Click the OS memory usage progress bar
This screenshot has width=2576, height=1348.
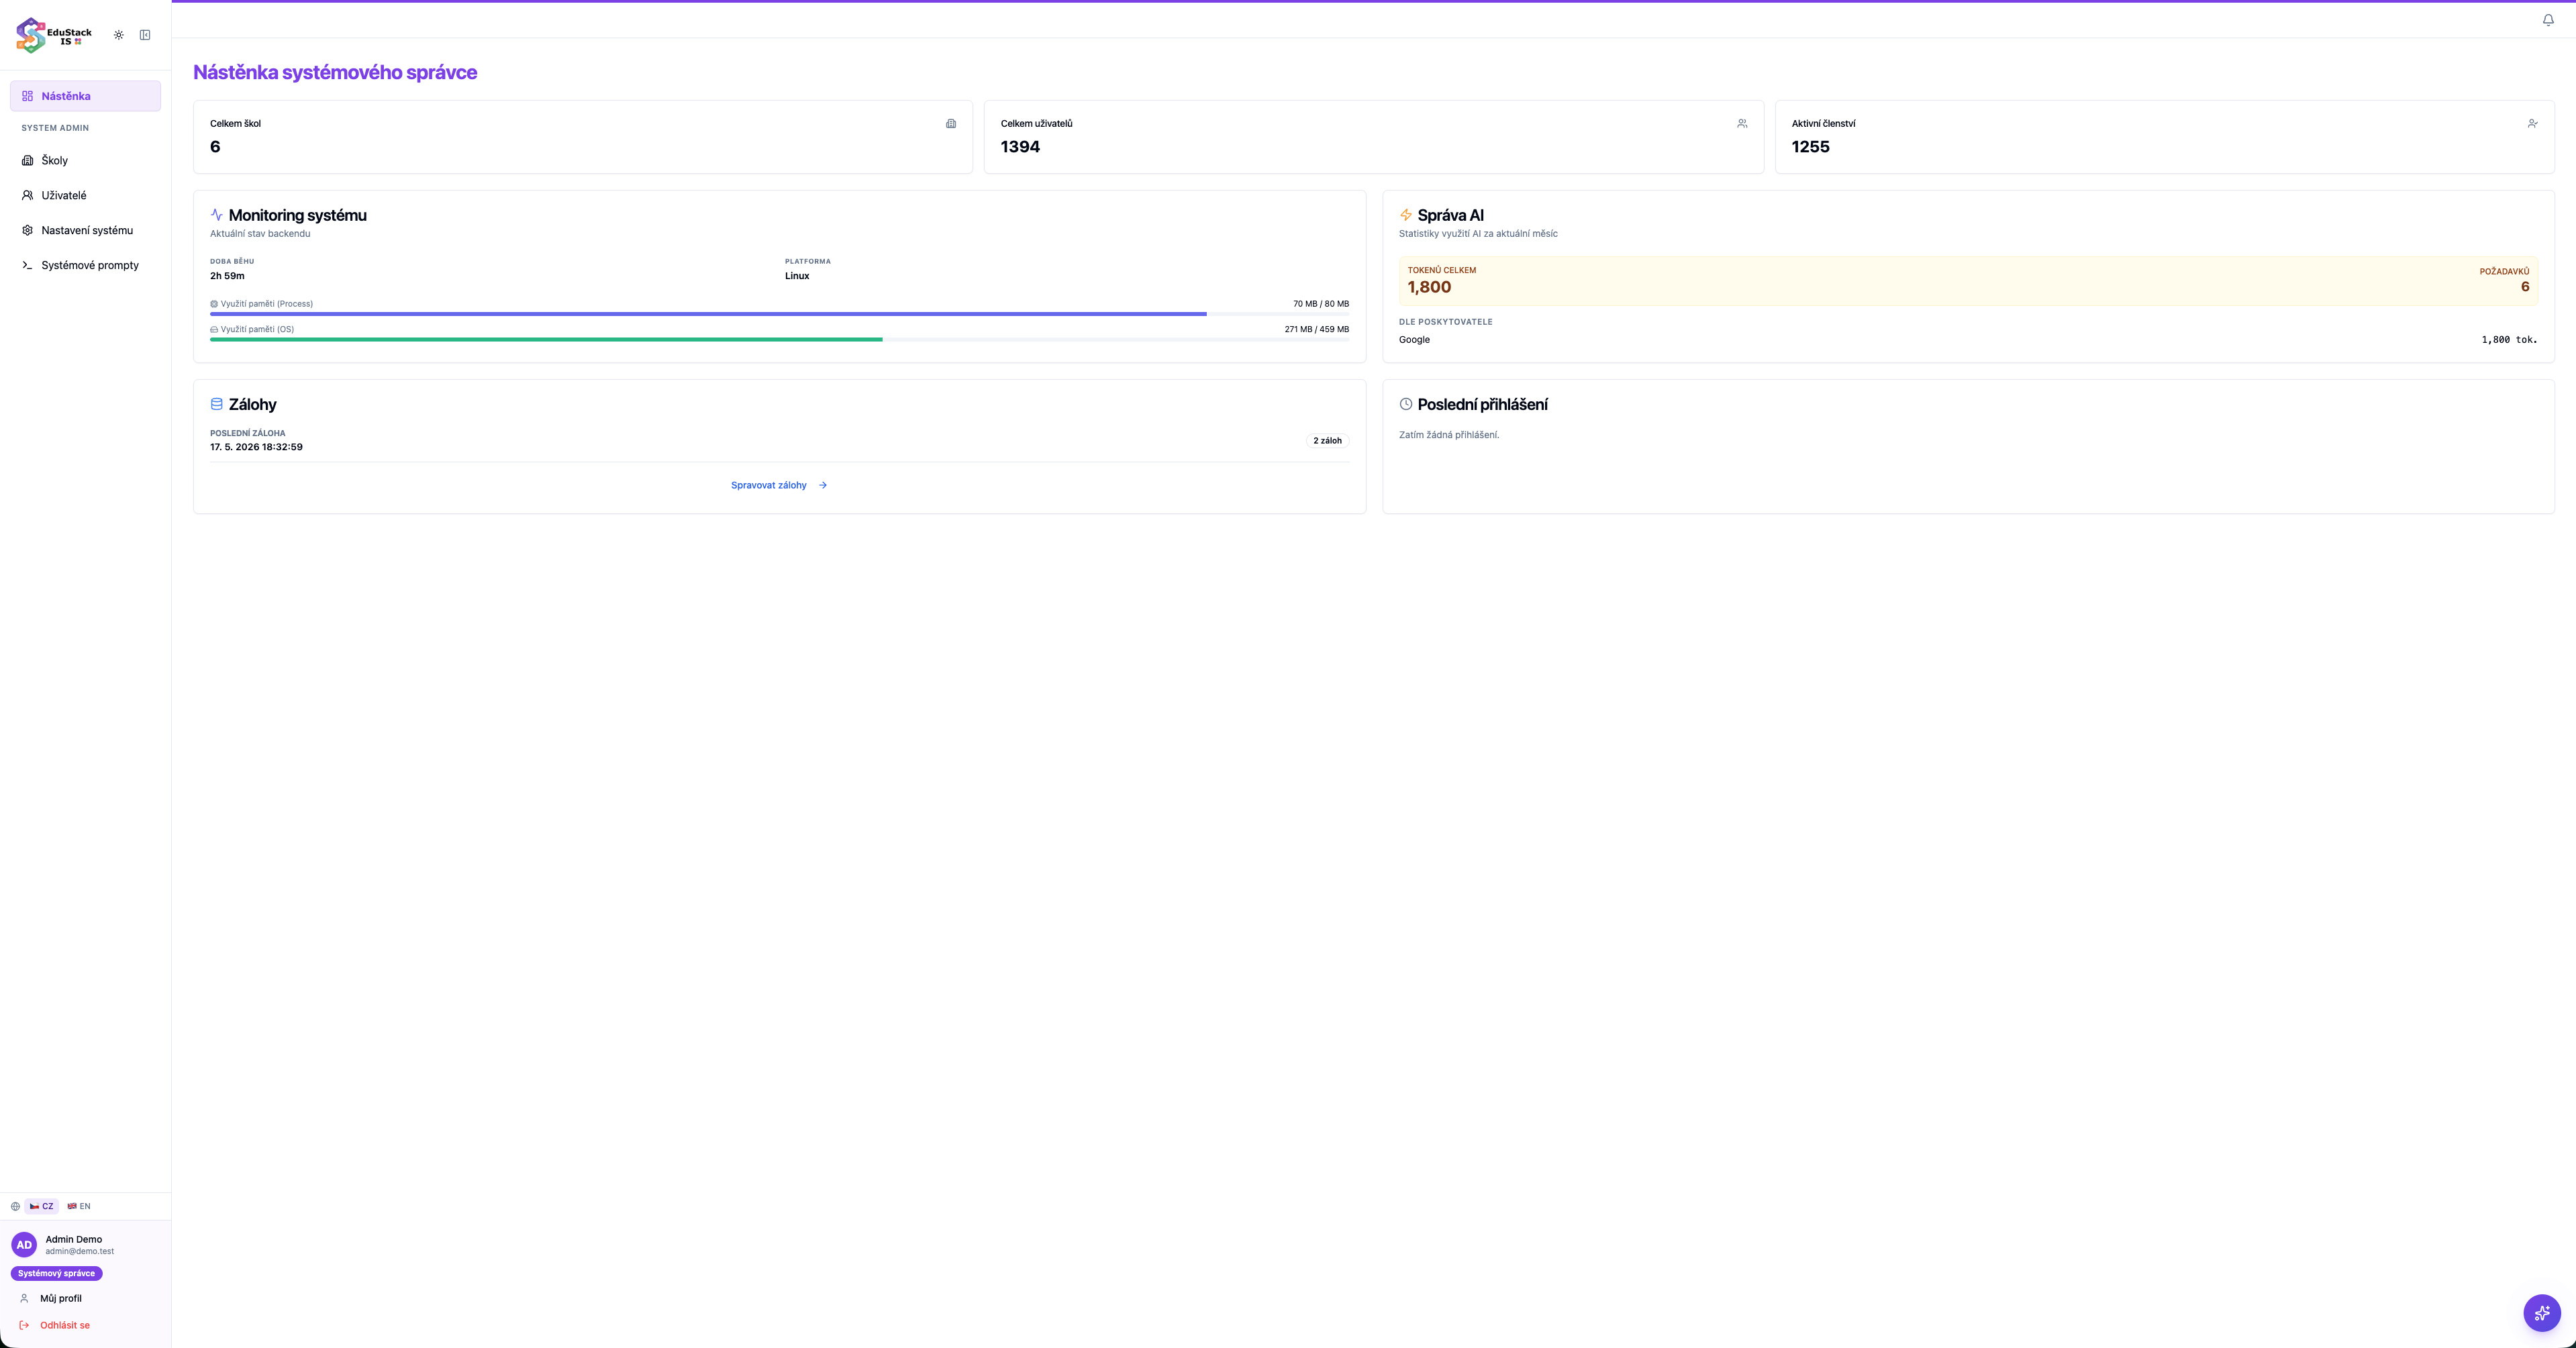pos(779,340)
